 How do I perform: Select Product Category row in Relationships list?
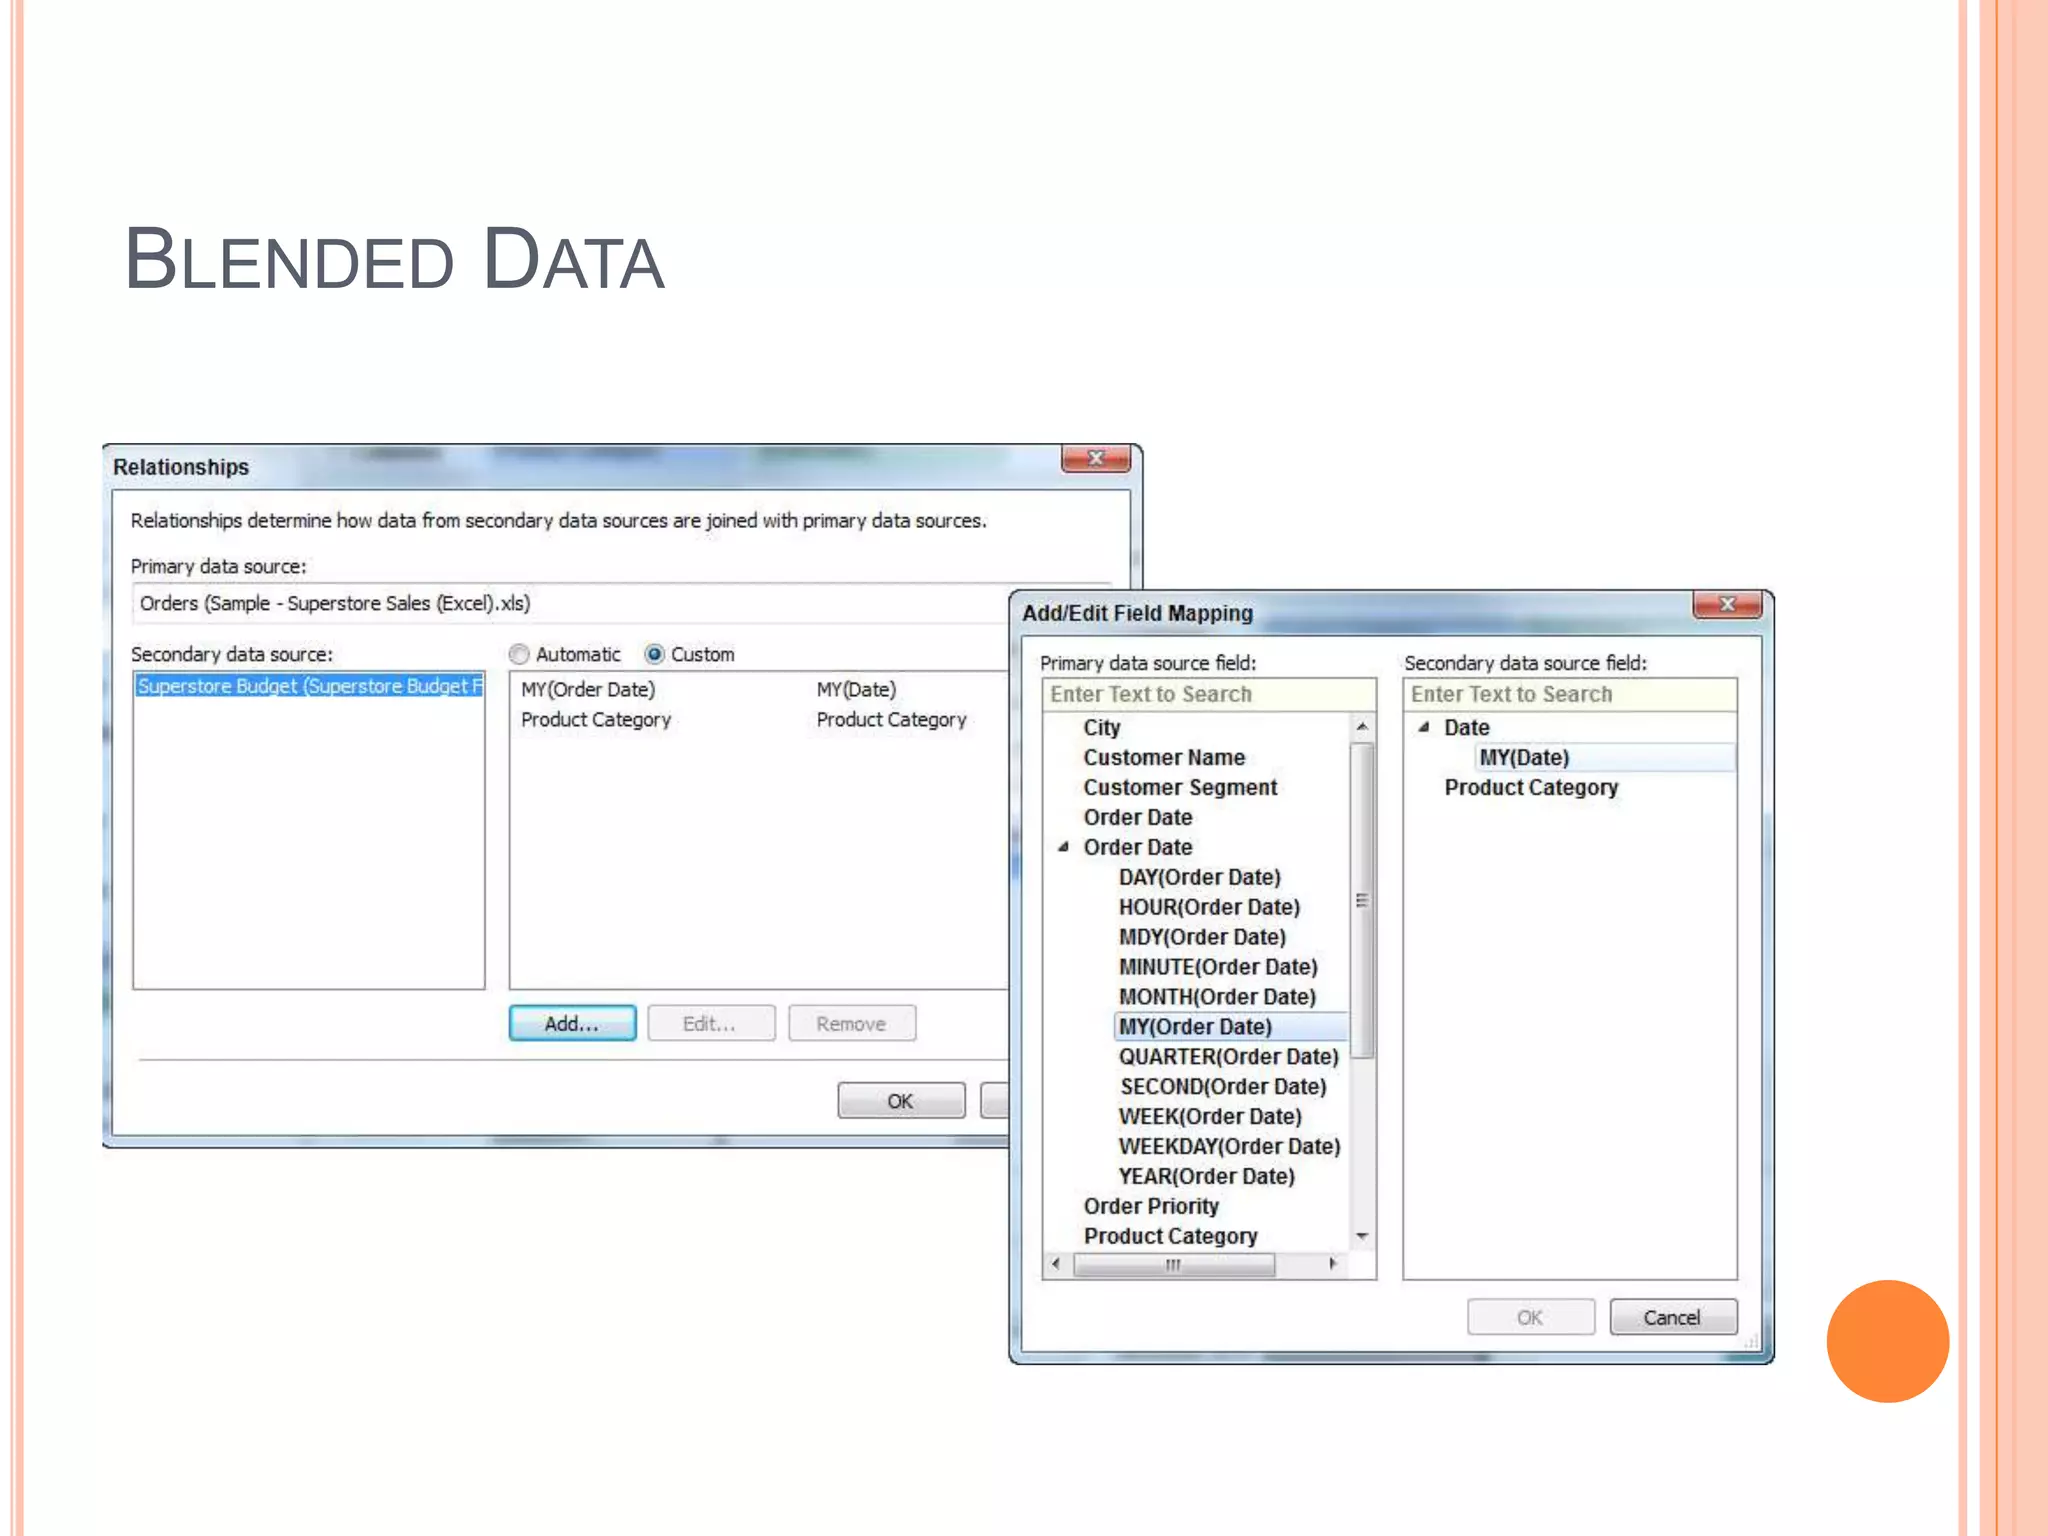[x=745, y=719]
